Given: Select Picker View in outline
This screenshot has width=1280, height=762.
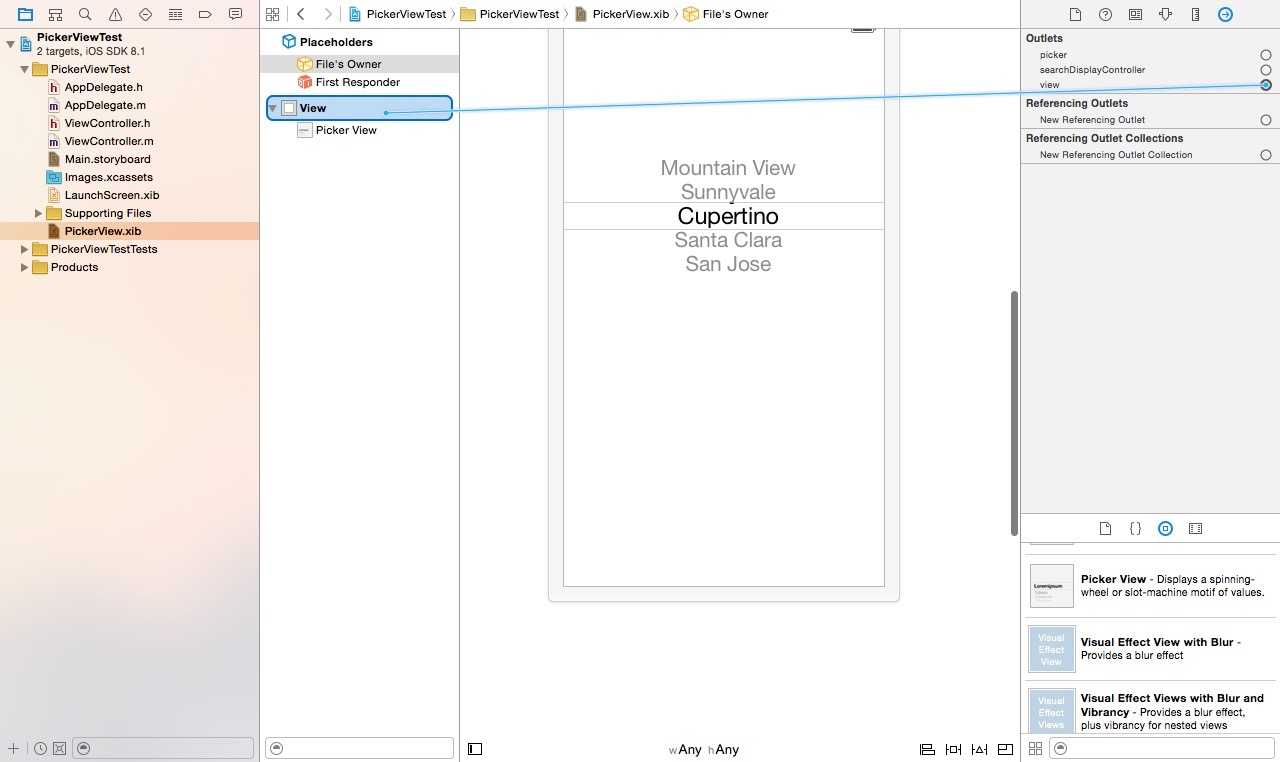Looking at the screenshot, I should [x=346, y=130].
